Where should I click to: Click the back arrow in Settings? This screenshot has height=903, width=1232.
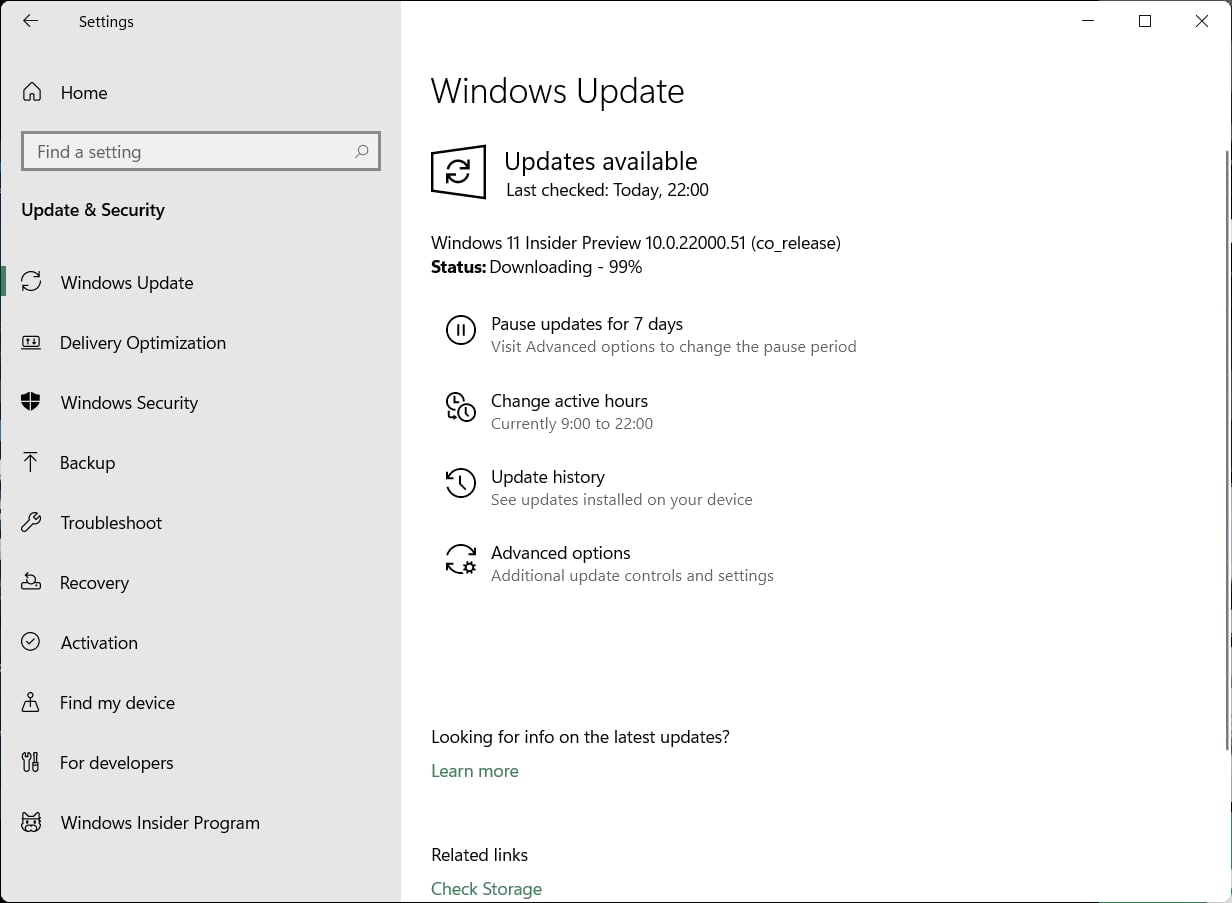pos(31,21)
